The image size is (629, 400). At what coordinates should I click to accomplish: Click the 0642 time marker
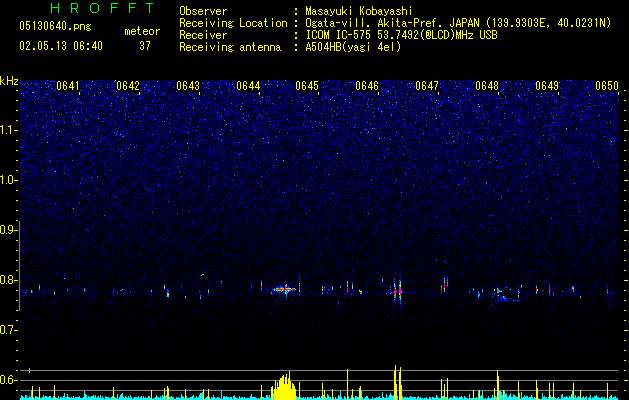(128, 86)
